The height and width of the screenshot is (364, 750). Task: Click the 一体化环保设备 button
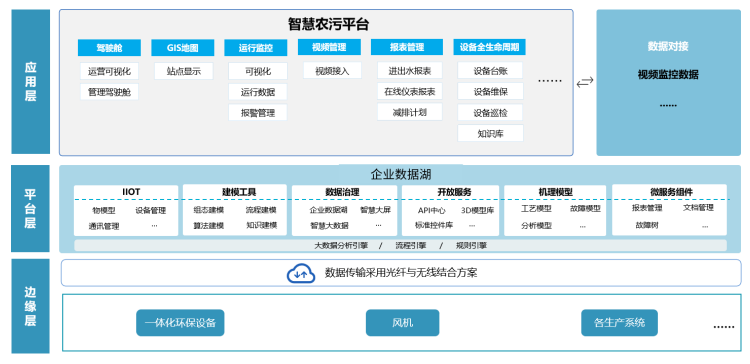180,322
